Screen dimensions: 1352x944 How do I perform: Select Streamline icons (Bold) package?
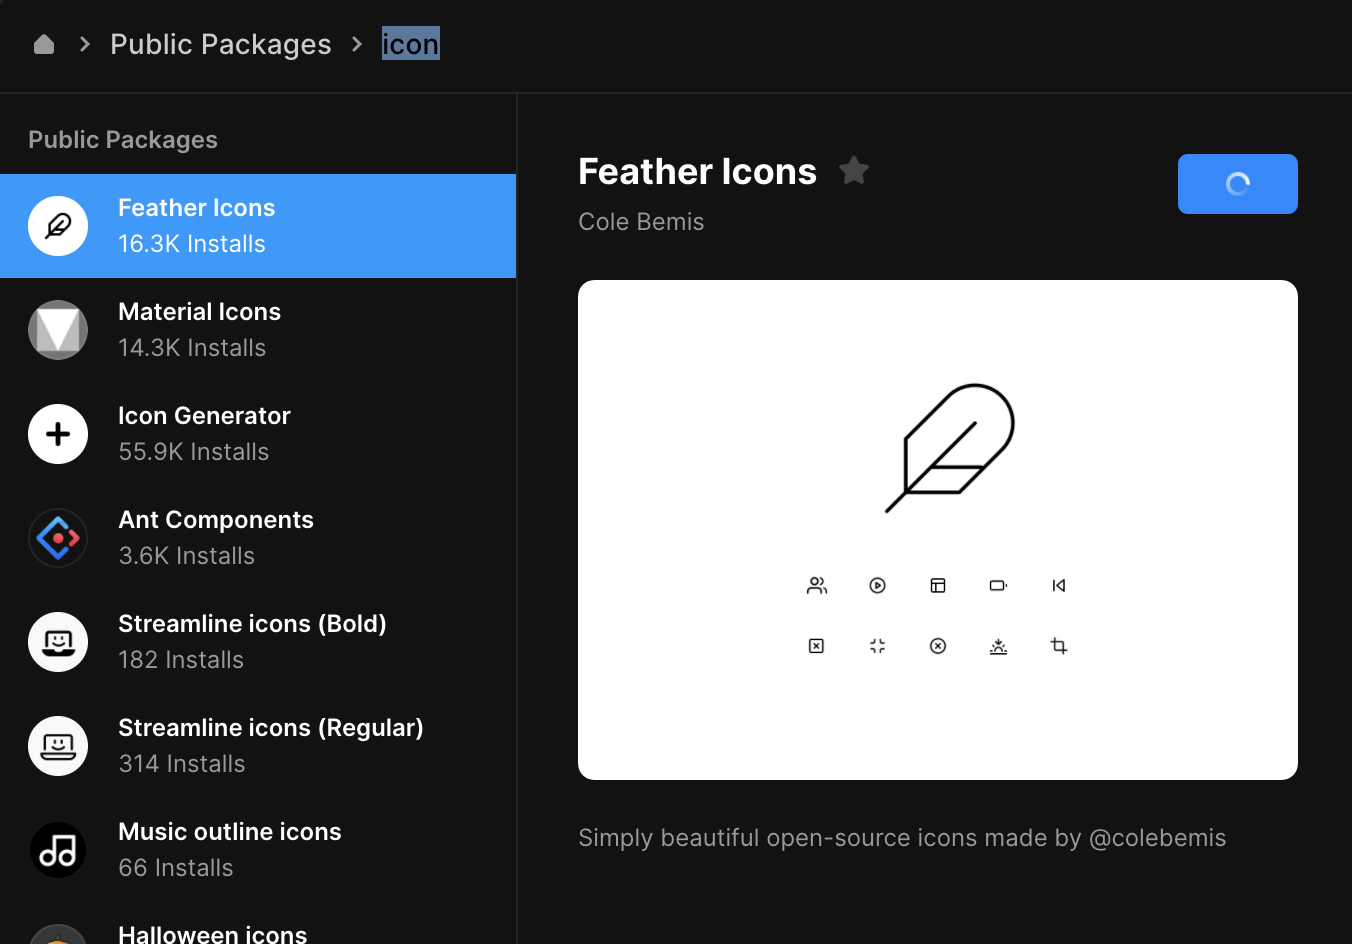pos(258,642)
